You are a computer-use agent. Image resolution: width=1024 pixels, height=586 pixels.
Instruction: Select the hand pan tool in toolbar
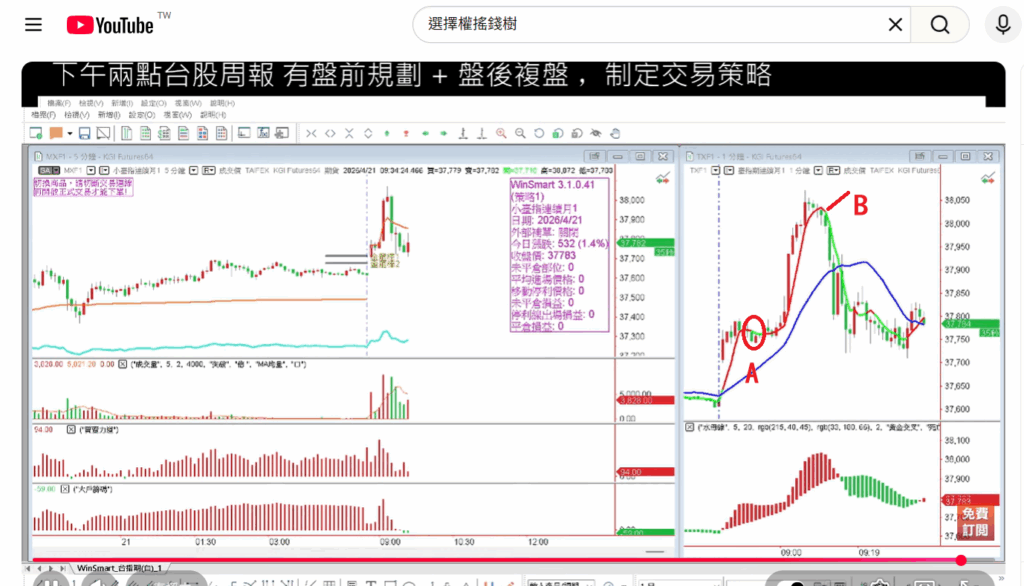615,133
